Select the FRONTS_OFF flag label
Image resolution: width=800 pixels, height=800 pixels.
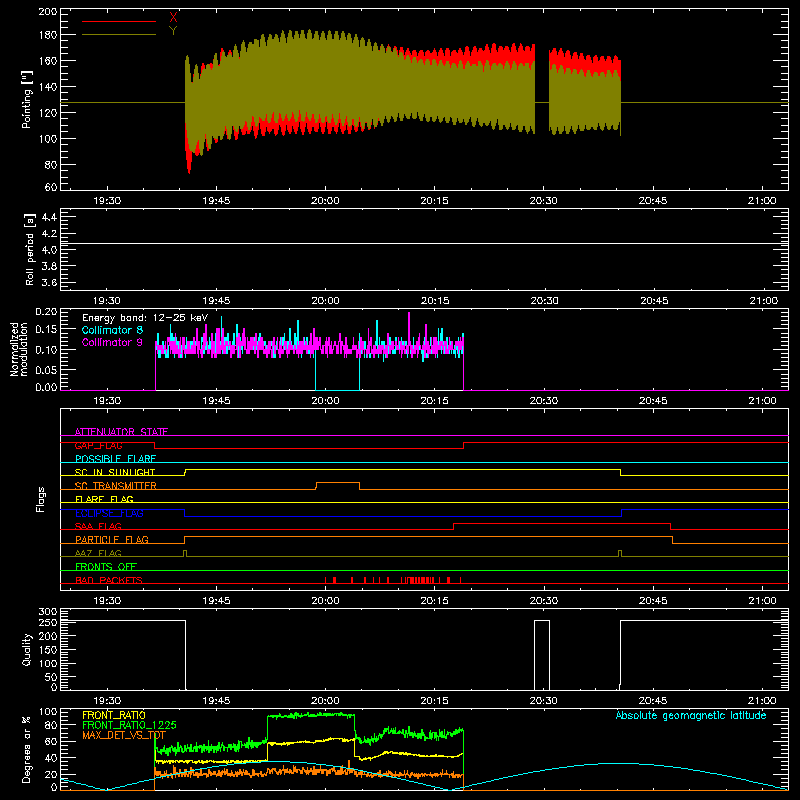[106, 566]
